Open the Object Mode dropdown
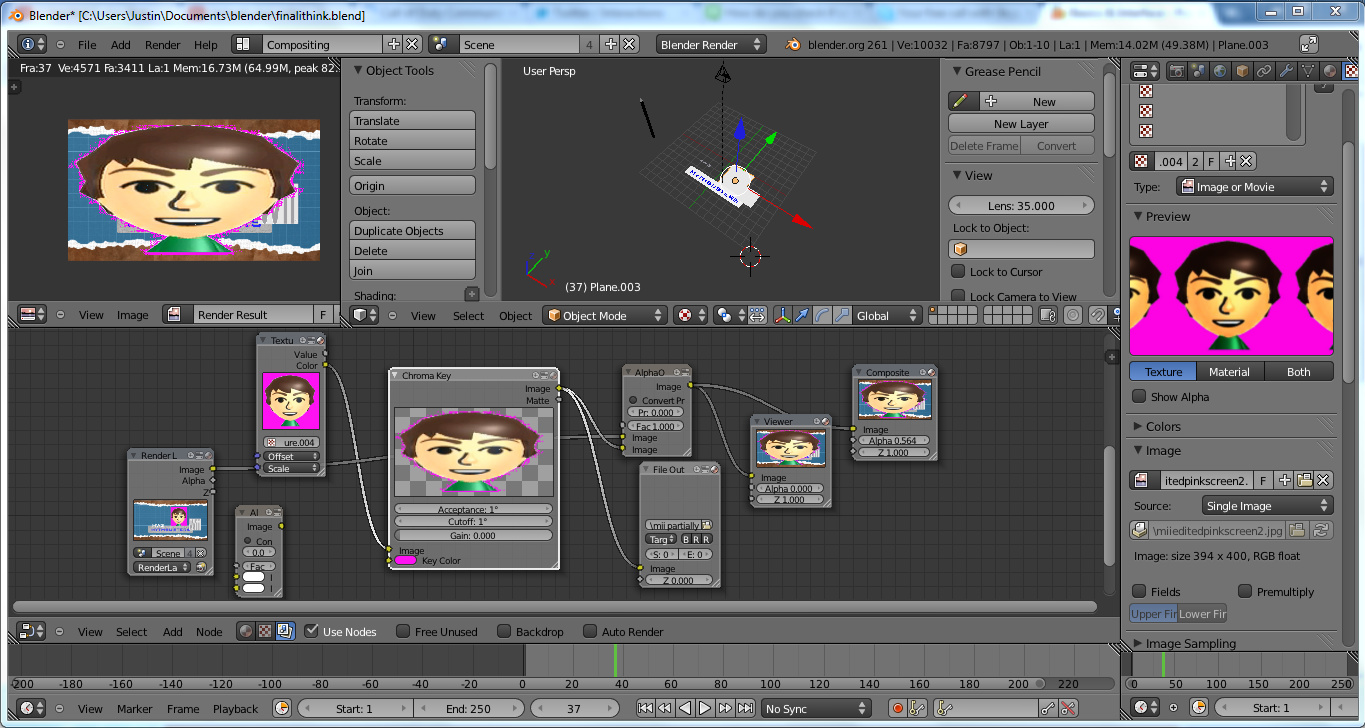Image resolution: width=1365 pixels, height=728 pixels. (x=605, y=315)
